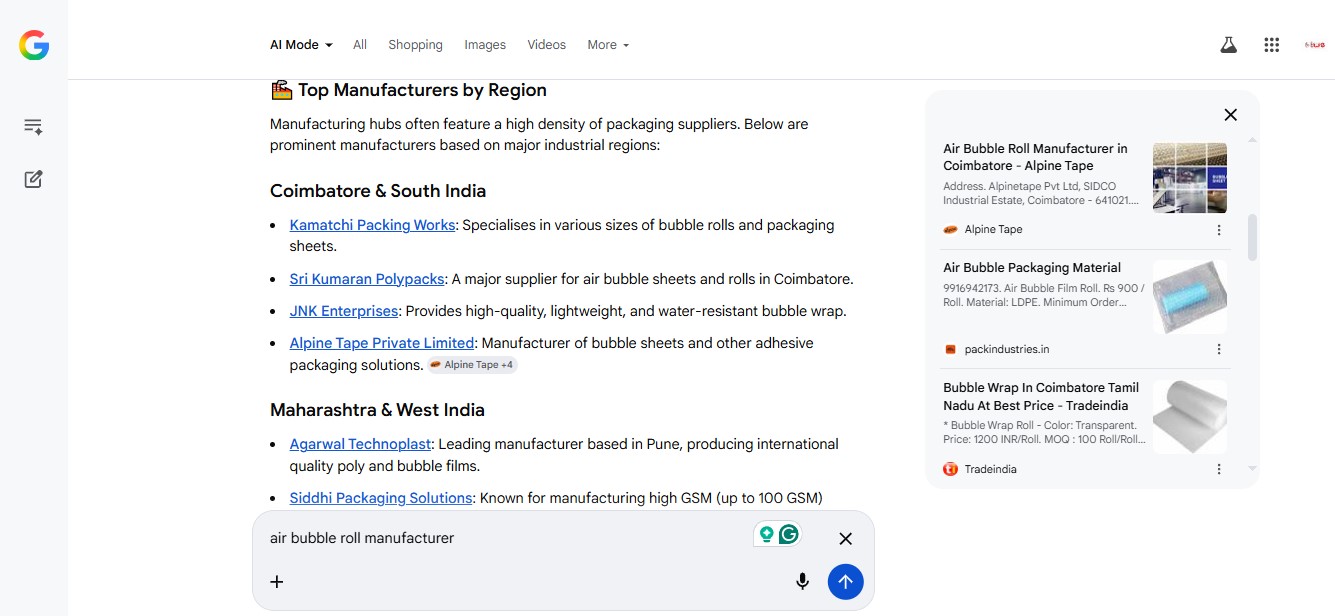This screenshot has height=616, width=1335.
Task: Switch to the Shopping tab
Action: pyautogui.click(x=415, y=45)
